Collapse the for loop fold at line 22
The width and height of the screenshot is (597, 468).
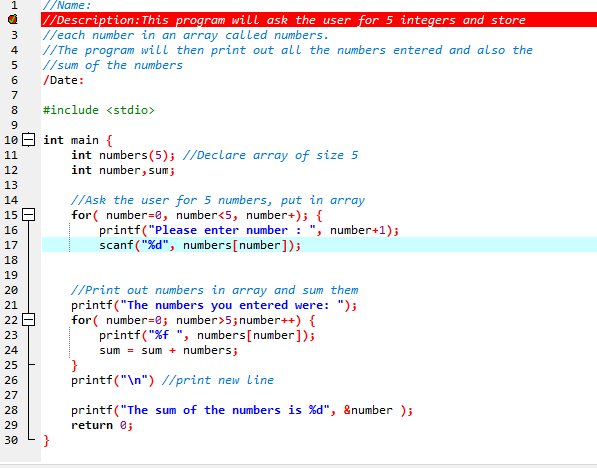click(28, 319)
